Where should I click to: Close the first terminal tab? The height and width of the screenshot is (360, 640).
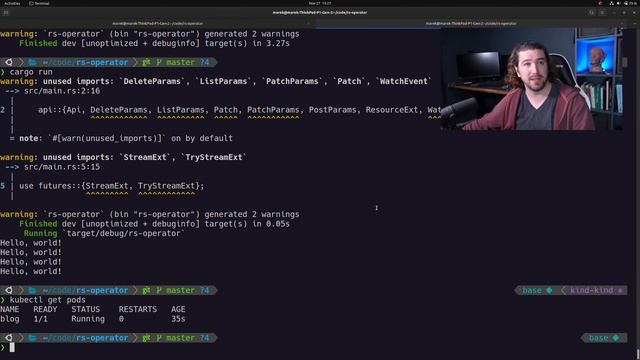tap(308, 24)
